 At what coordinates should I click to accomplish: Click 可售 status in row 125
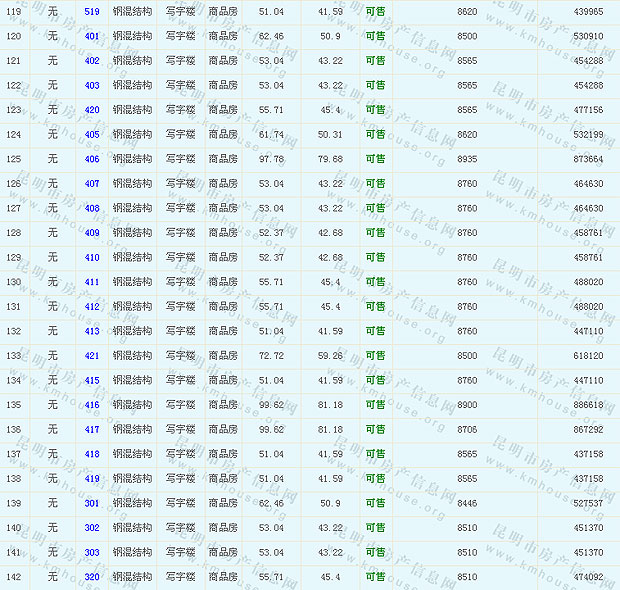pyautogui.click(x=375, y=159)
